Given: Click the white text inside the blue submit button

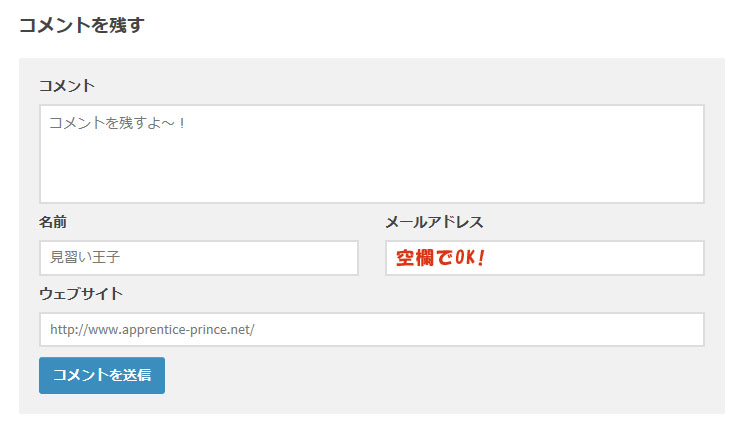Looking at the screenshot, I should point(102,375).
